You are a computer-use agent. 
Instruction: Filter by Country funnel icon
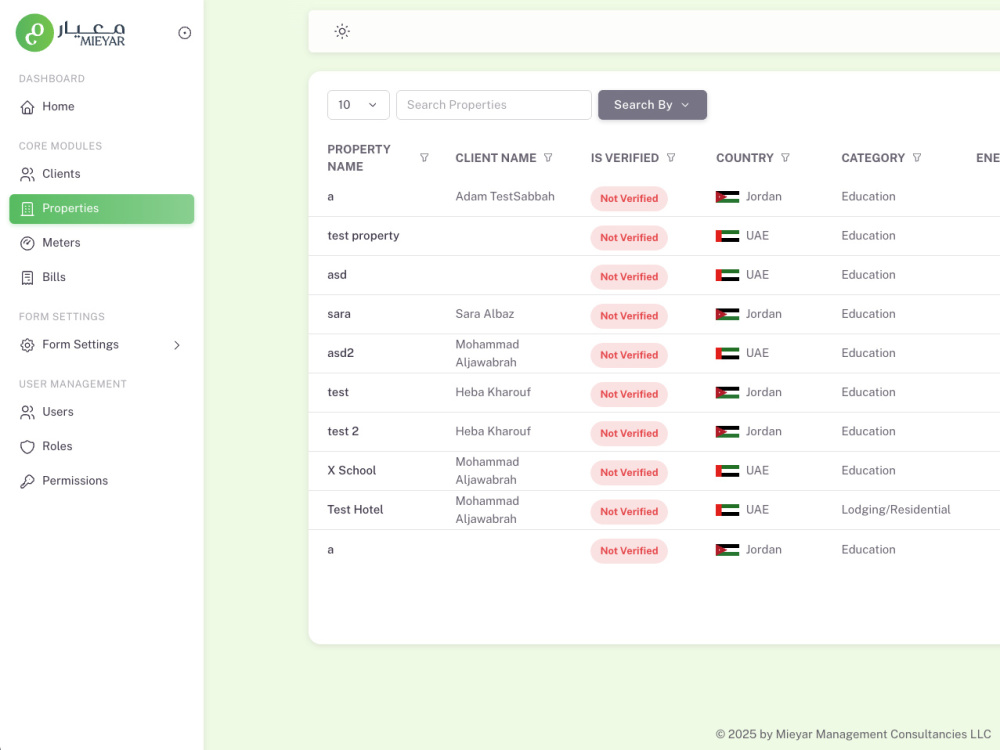(785, 158)
